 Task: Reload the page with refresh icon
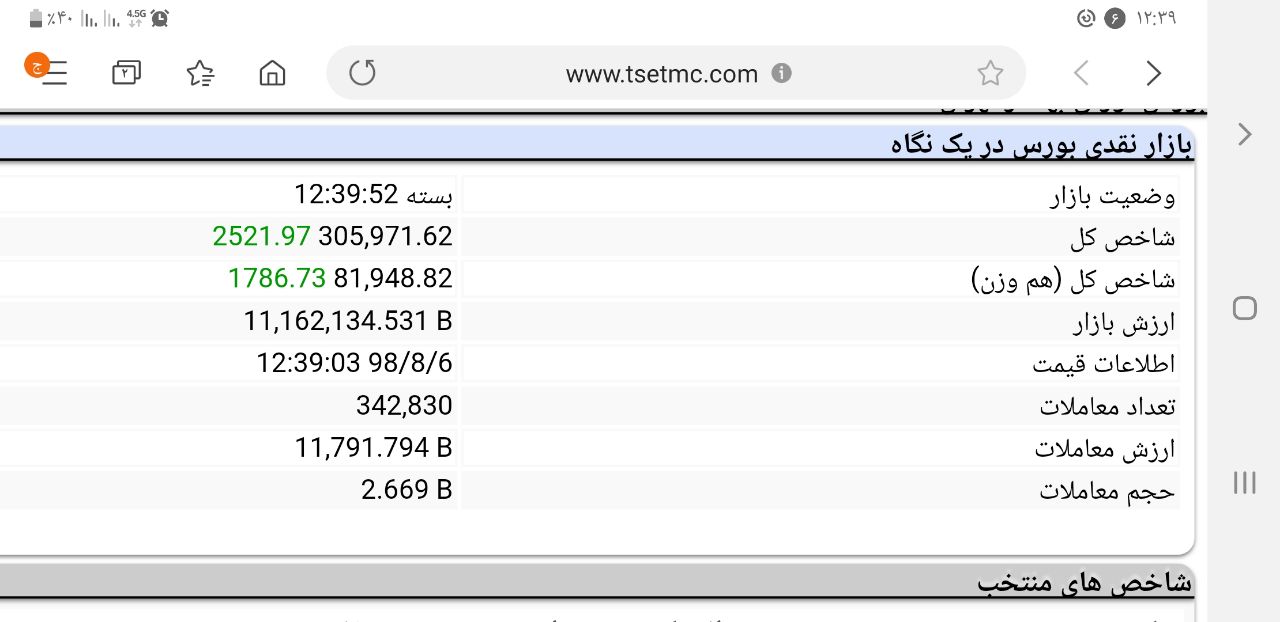point(362,73)
